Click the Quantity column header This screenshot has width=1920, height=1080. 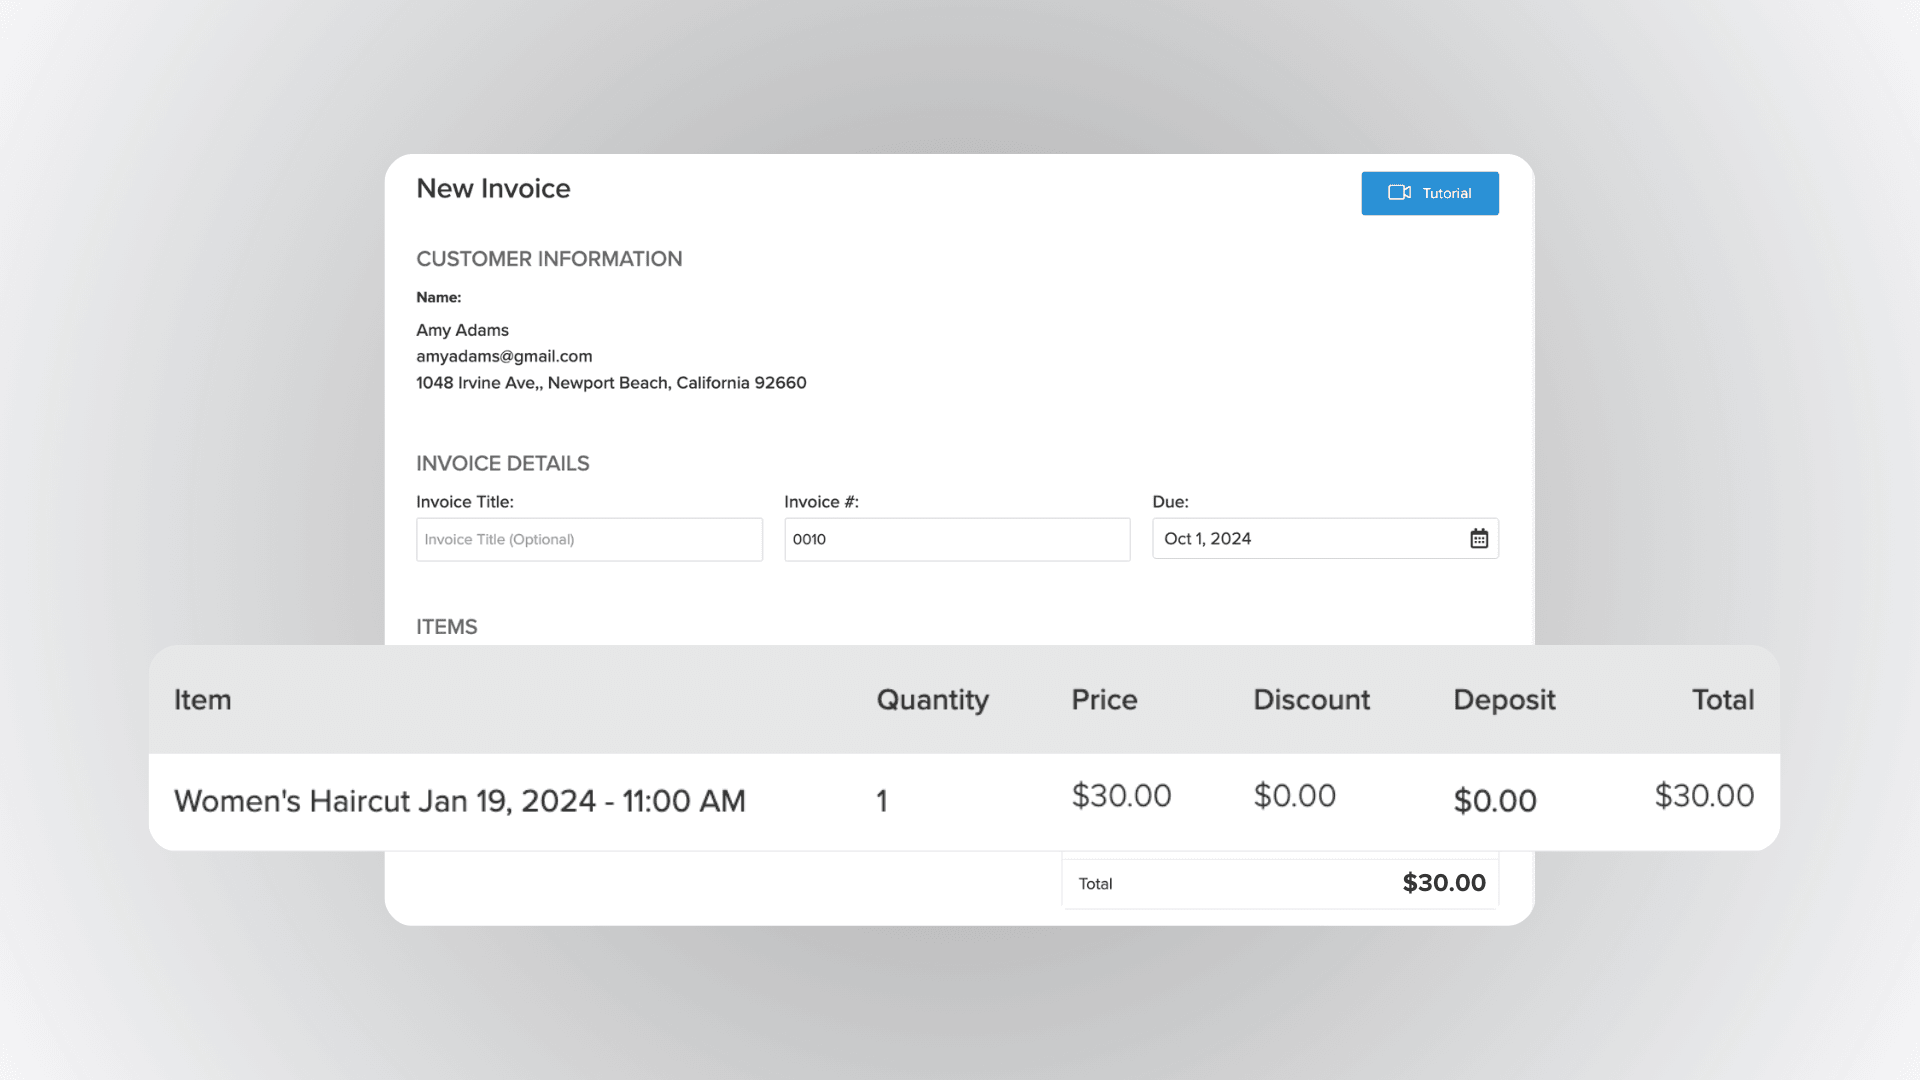click(931, 700)
